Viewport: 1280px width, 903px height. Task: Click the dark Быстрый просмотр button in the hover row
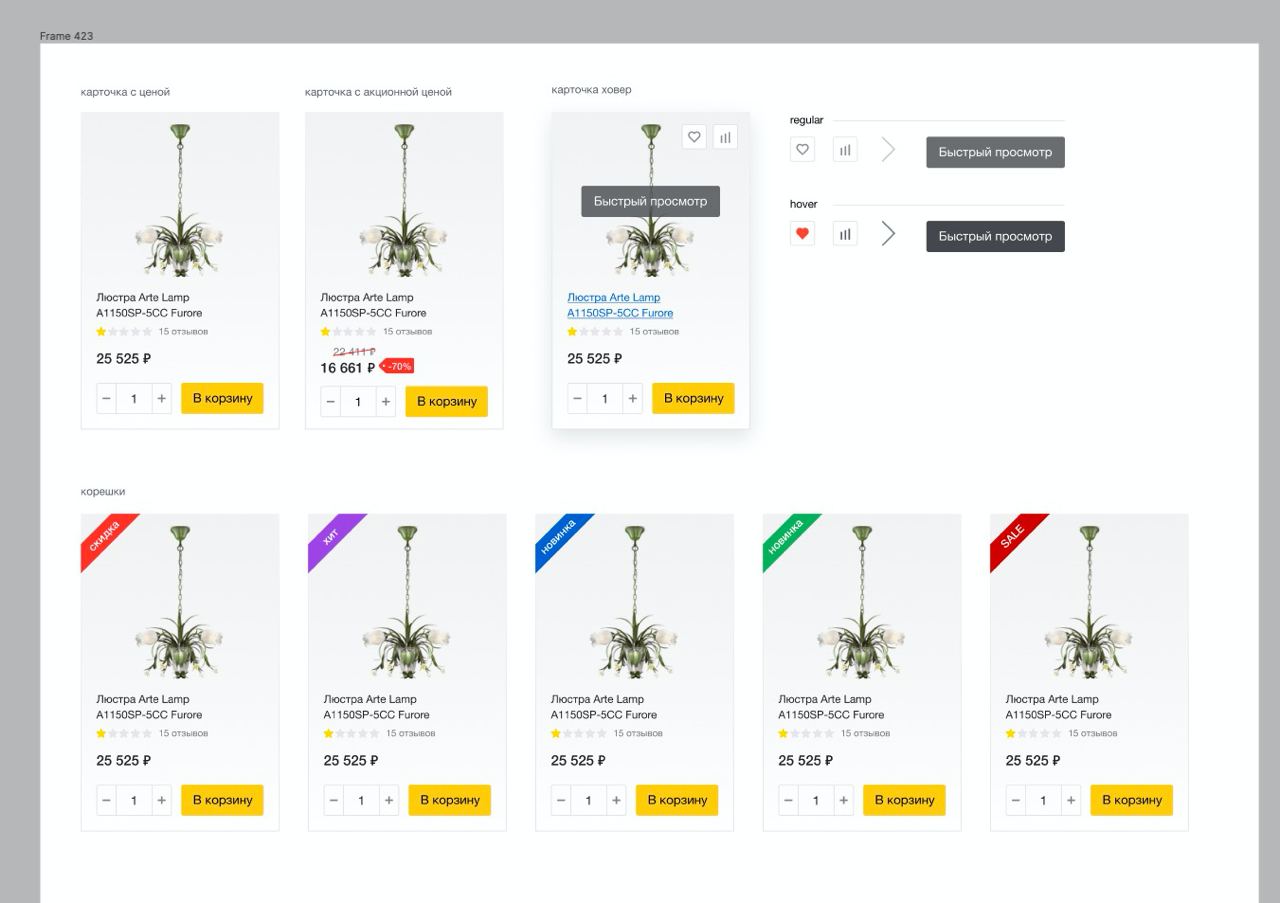click(x=995, y=236)
